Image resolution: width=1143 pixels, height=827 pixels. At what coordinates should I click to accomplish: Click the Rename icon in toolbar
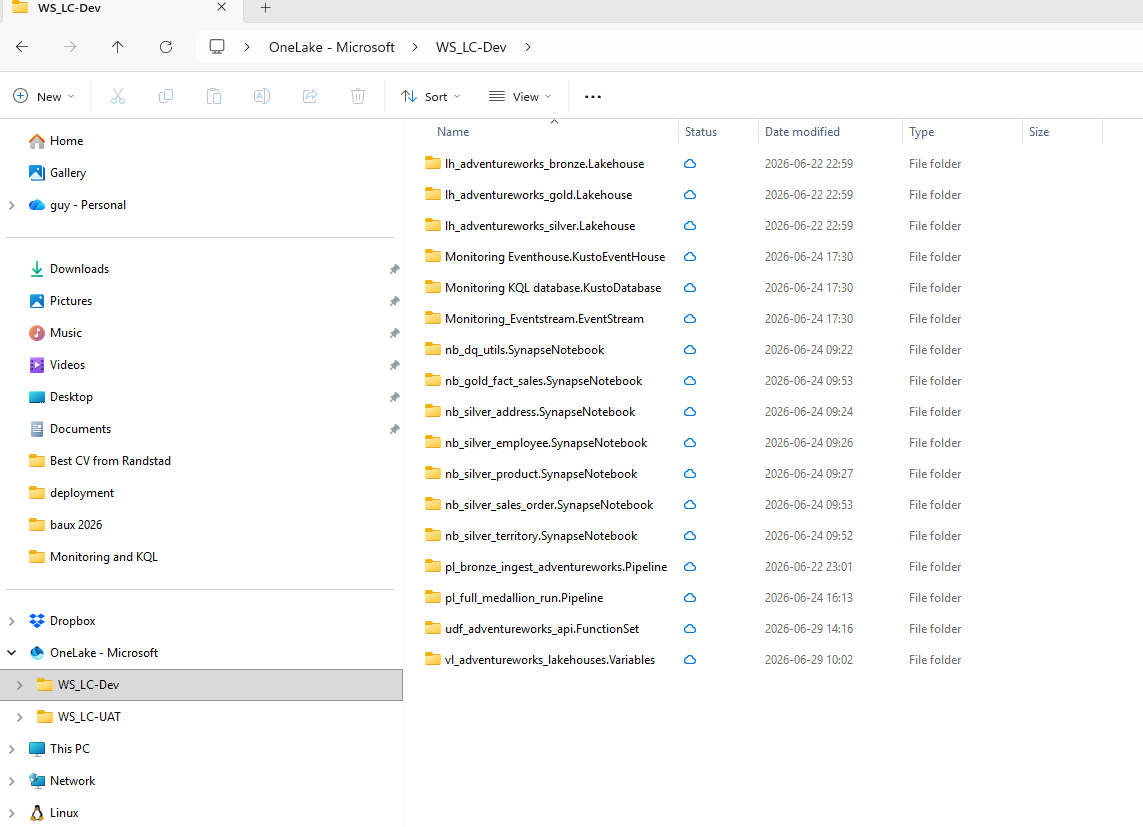pos(262,96)
